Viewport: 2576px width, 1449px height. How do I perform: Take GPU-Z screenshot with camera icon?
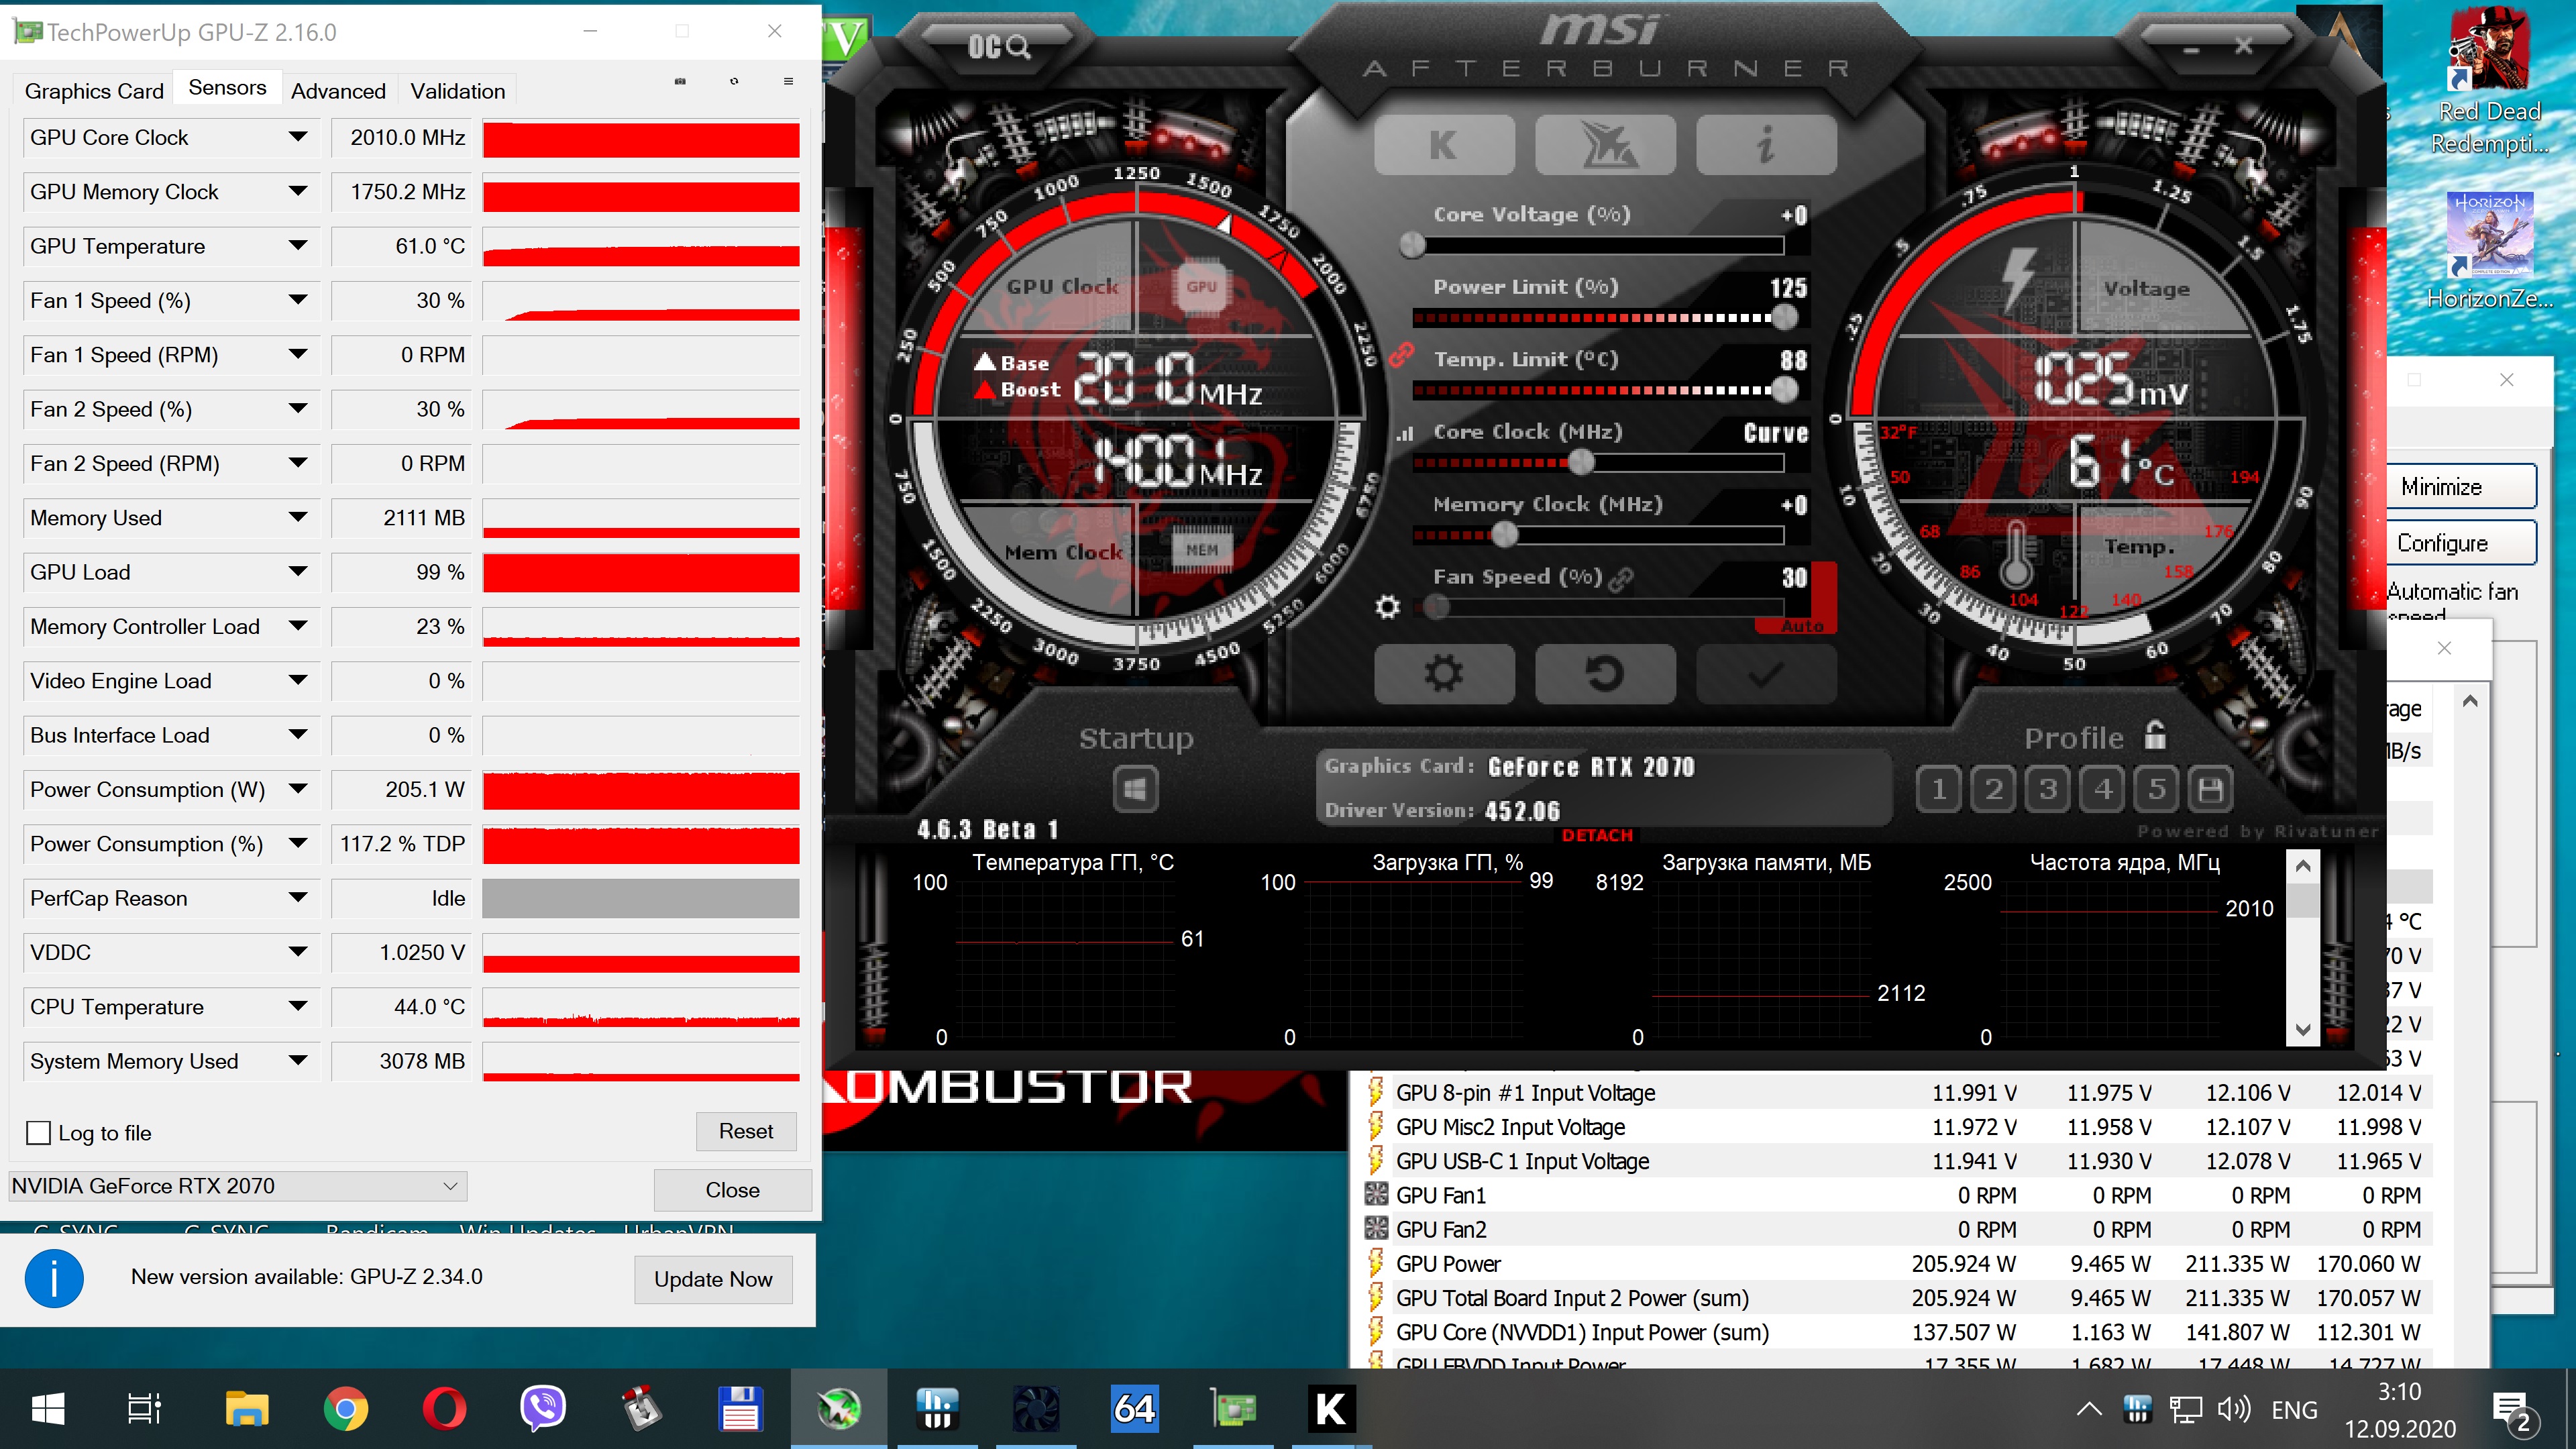680,81
